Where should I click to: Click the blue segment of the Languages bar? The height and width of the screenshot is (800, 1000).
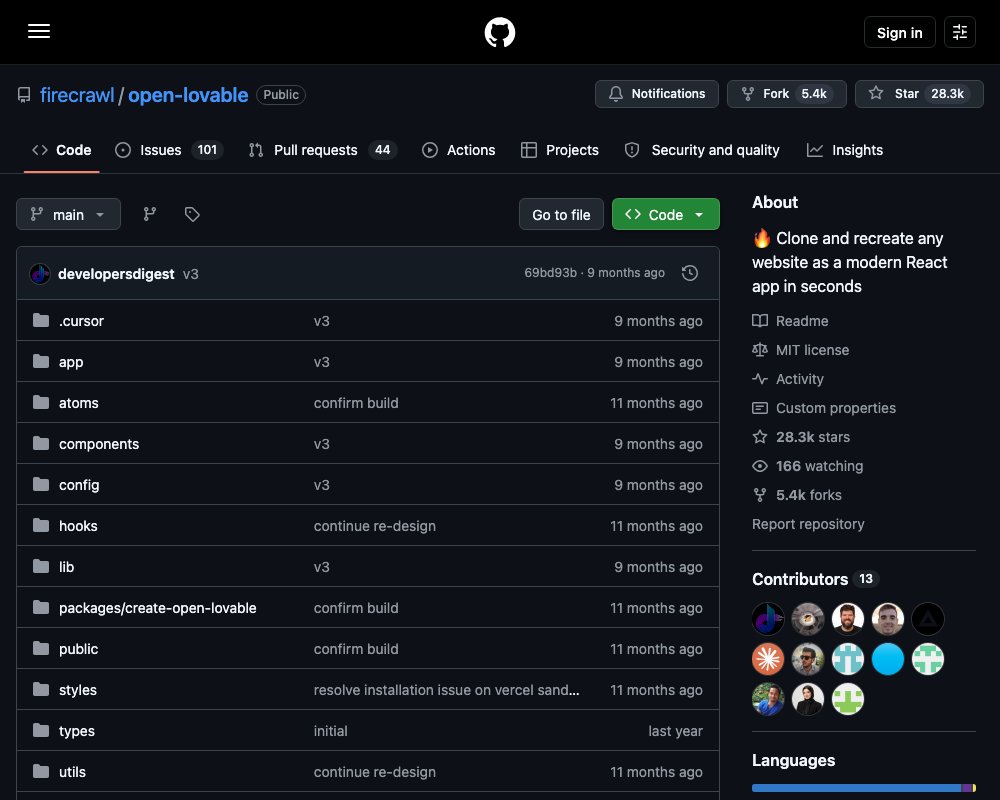coord(856,788)
